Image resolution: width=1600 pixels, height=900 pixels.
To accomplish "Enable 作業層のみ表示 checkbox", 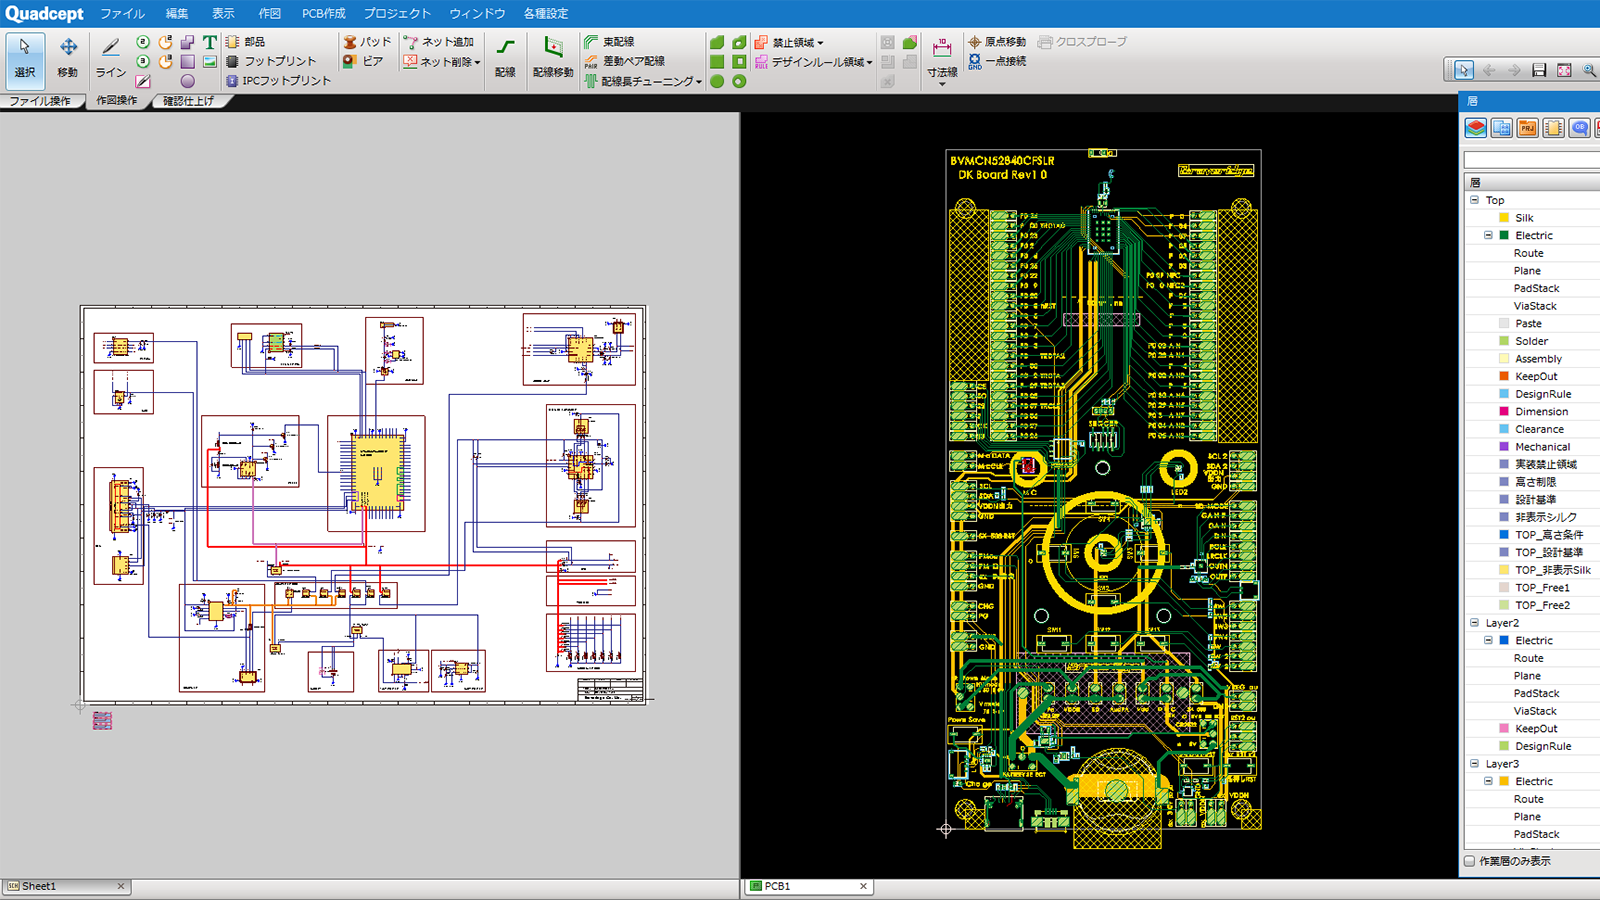I will coord(1470,861).
